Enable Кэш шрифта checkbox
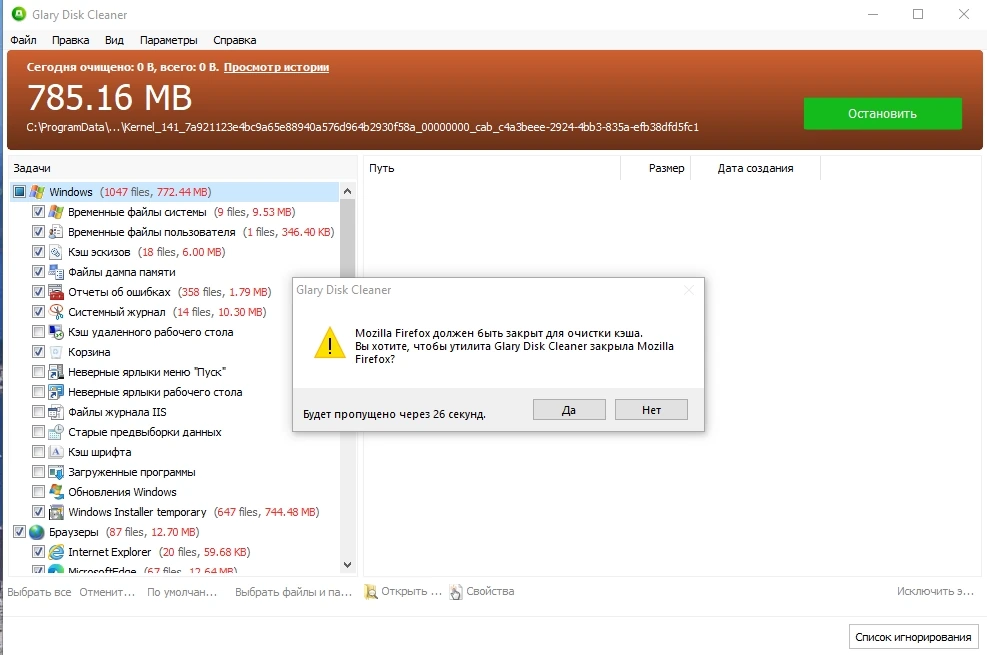 (x=38, y=452)
